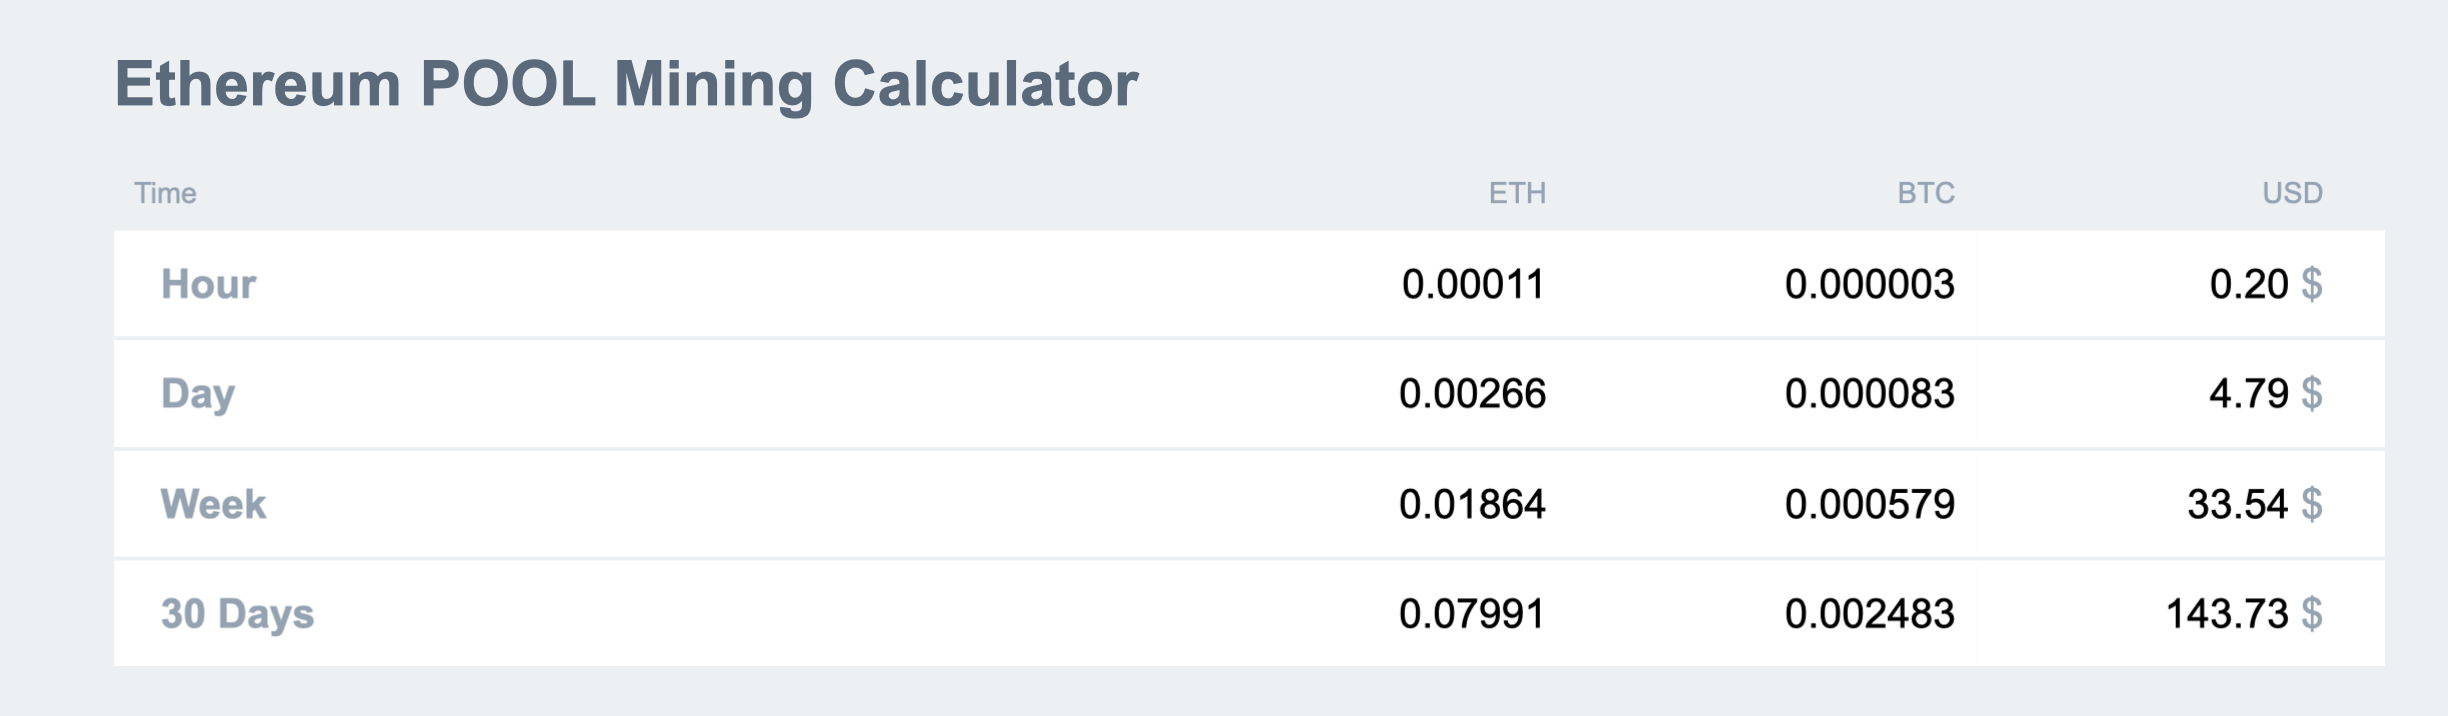Image resolution: width=2448 pixels, height=716 pixels.
Task: Click the hourly BTC value 0.000003
Action: [x=1869, y=284]
